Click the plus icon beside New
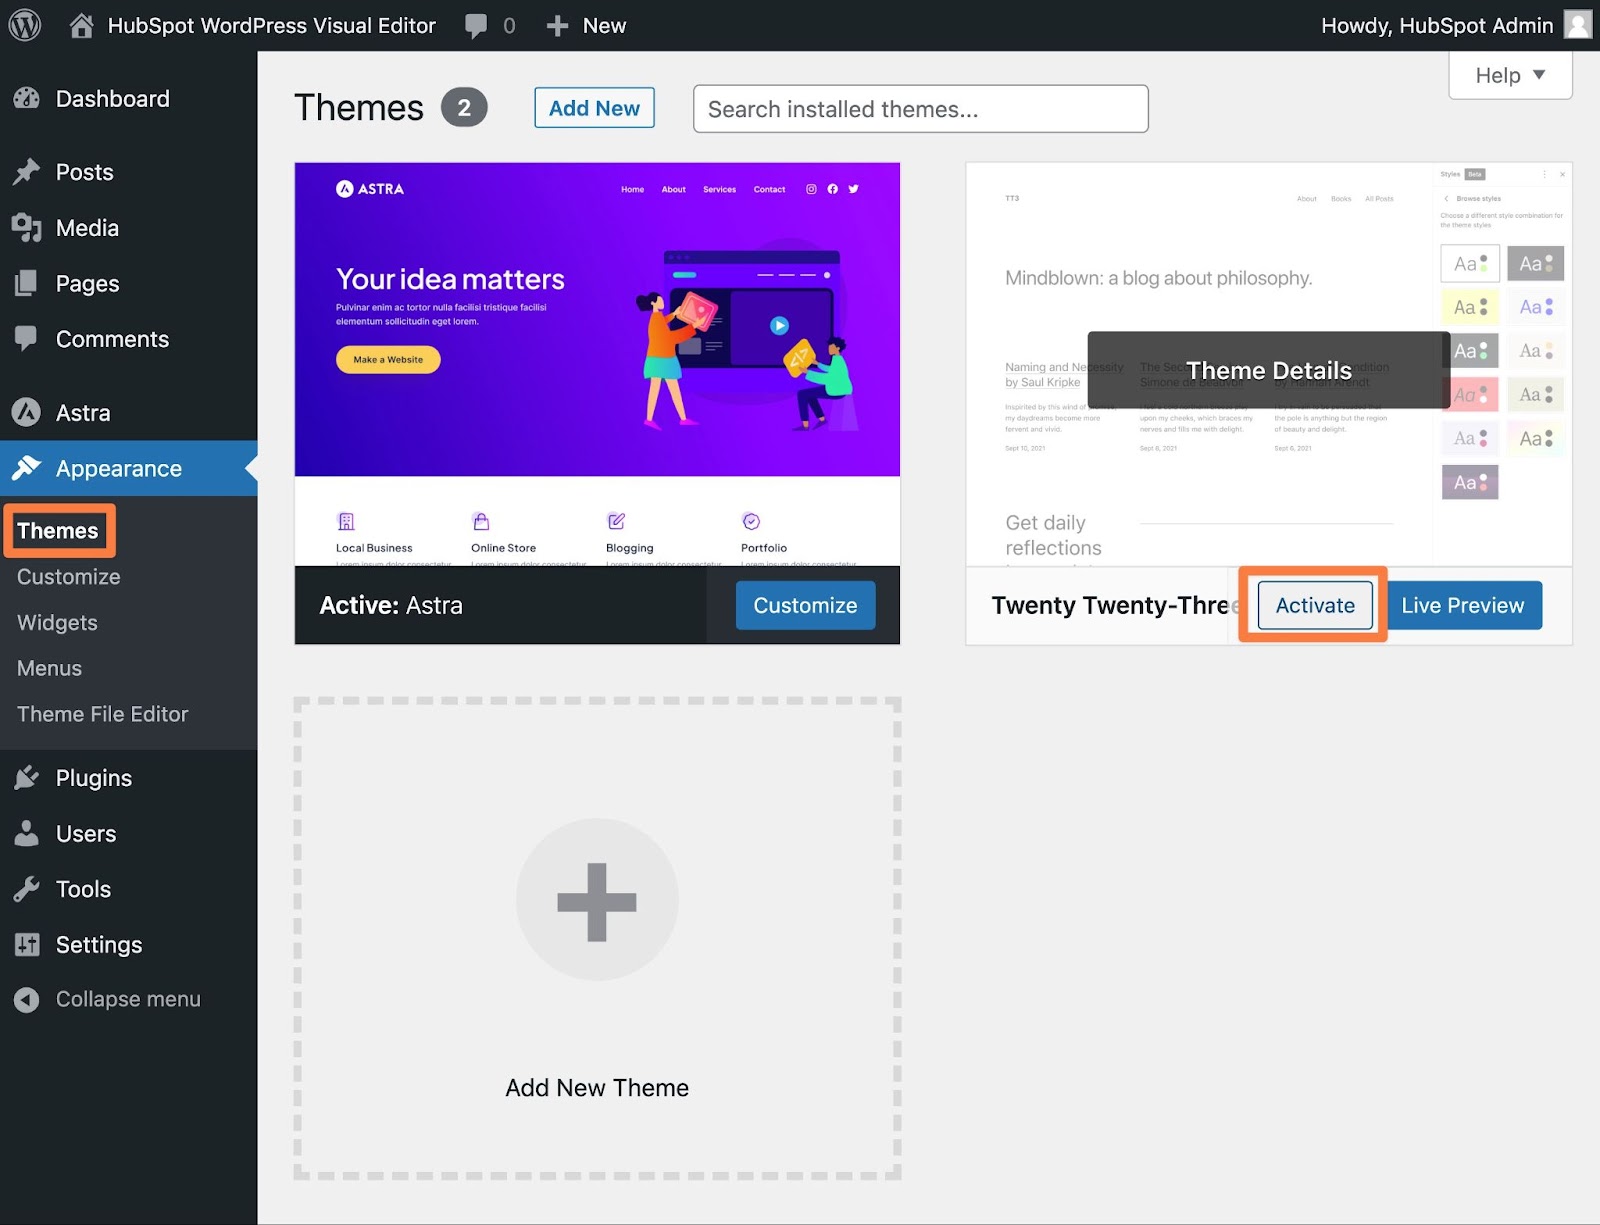Image resolution: width=1600 pixels, height=1225 pixels. tap(557, 26)
